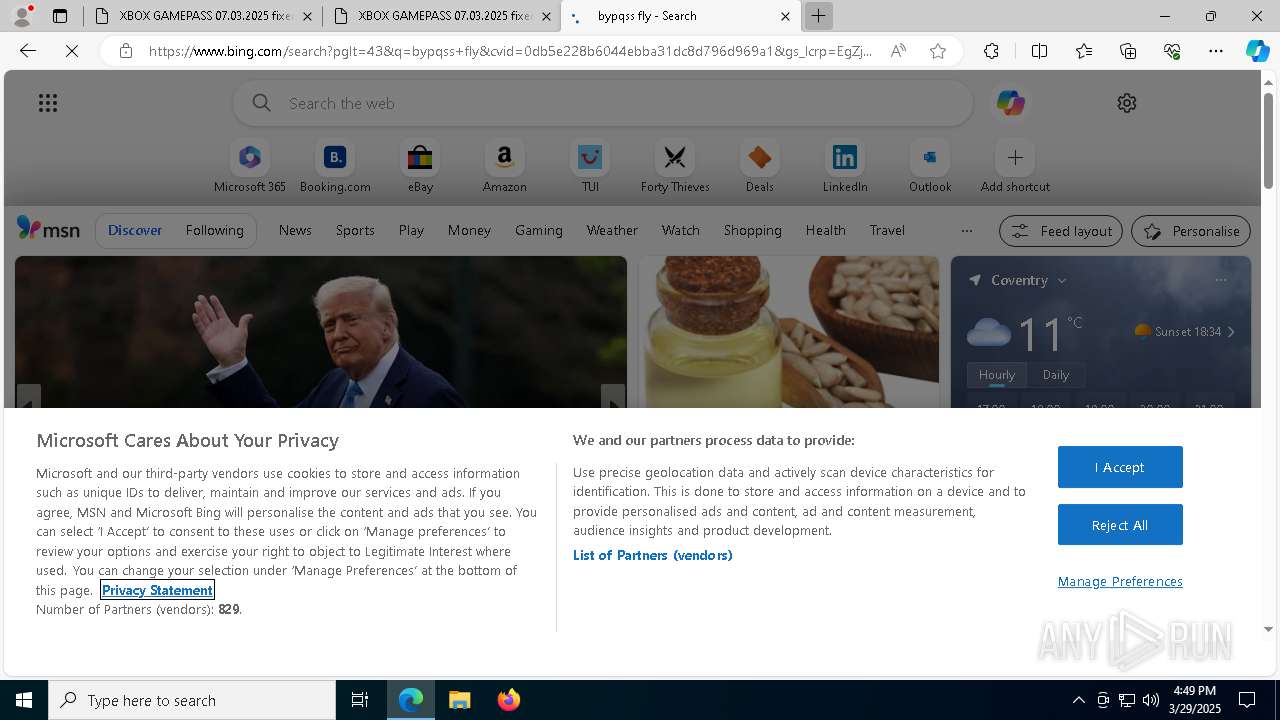The height and width of the screenshot is (720, 1280).
Task: Open the Windows Start menu
Action: (24, 700)
